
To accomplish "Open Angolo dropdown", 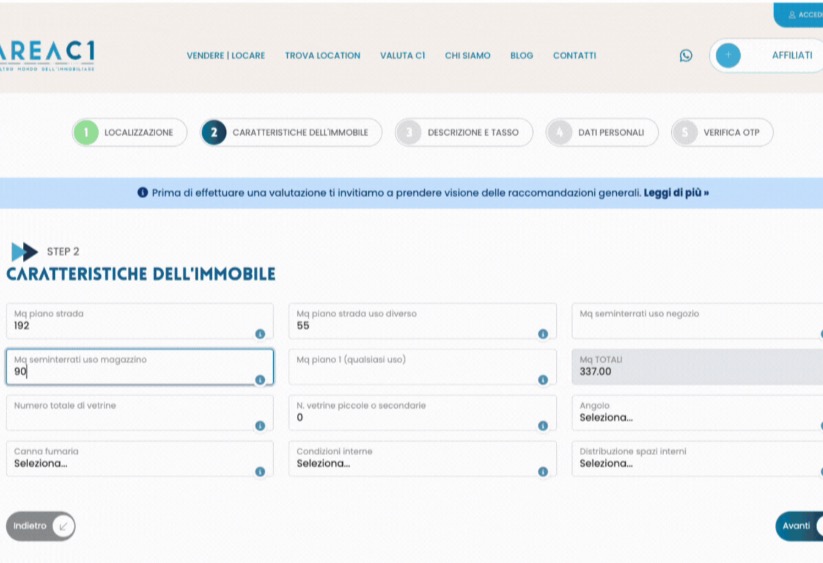I will click(697, 413).
